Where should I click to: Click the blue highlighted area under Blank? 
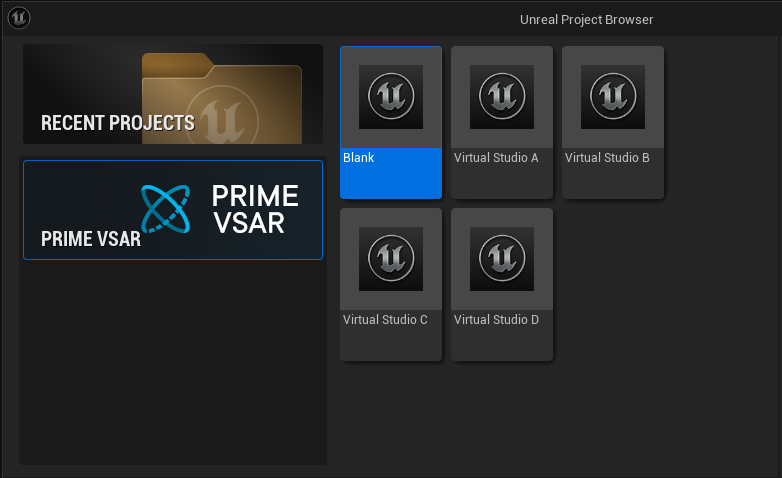click(x=391, y=182)
